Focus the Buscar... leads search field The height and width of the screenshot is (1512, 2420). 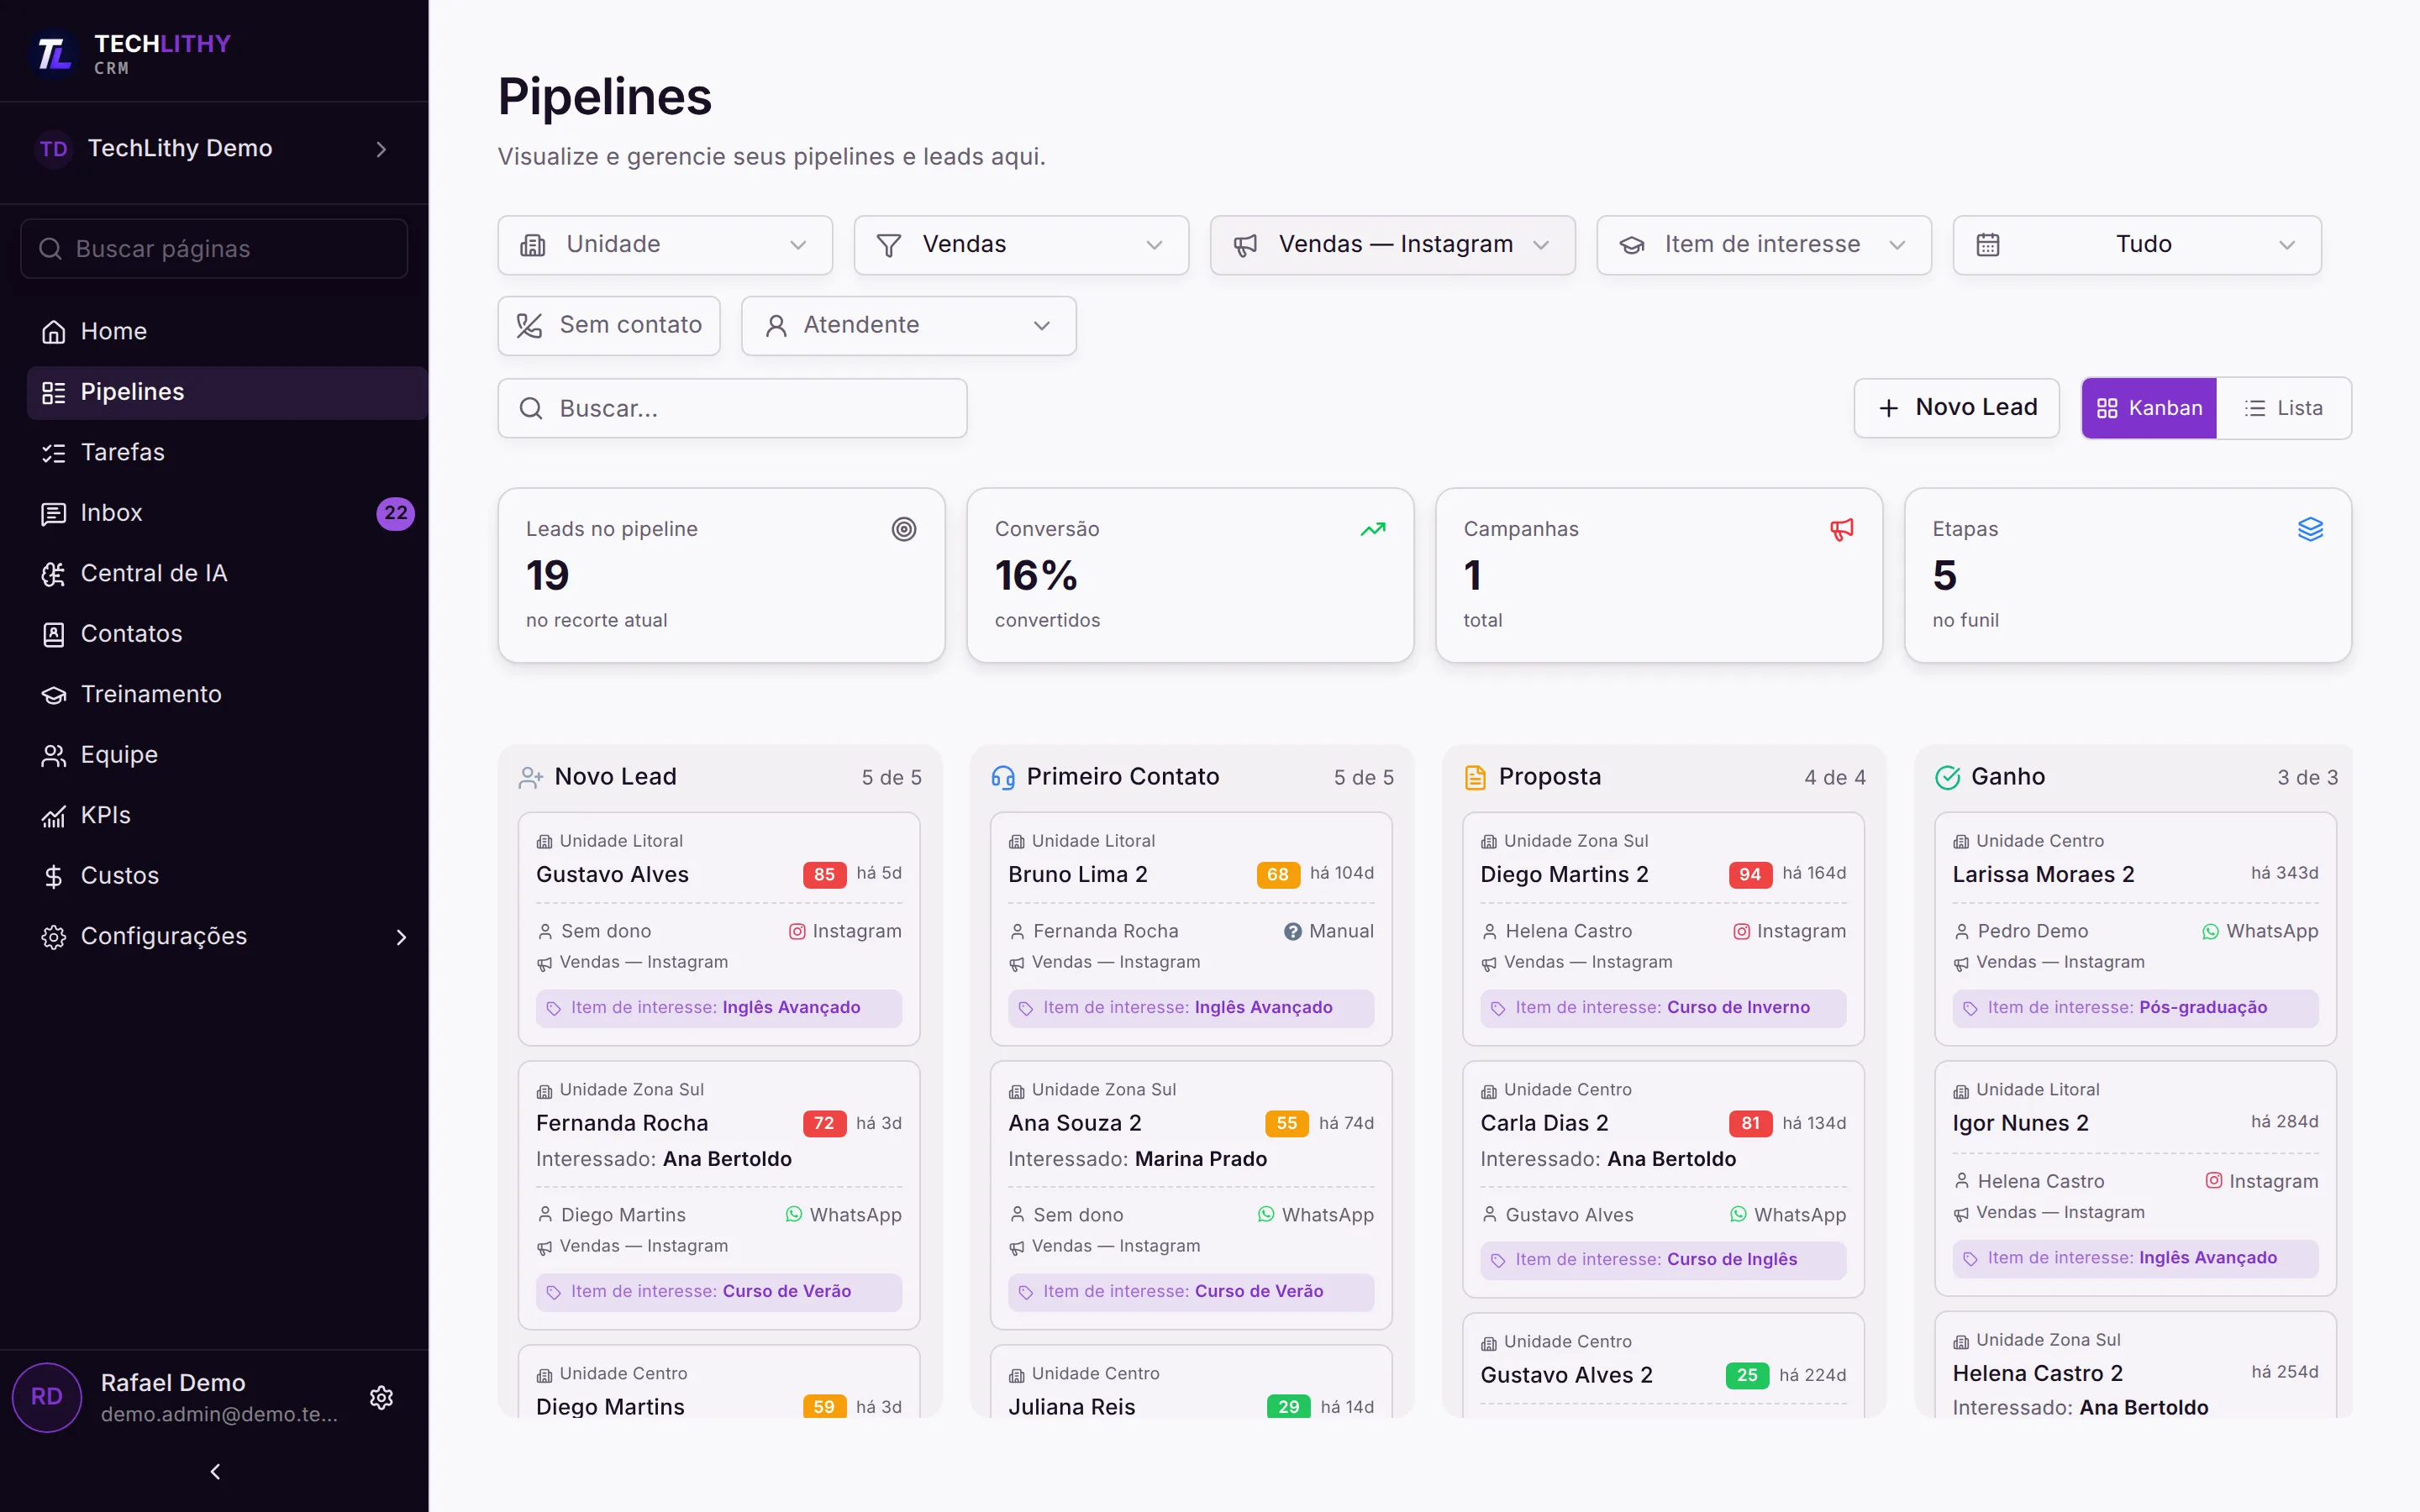(732, 408)
